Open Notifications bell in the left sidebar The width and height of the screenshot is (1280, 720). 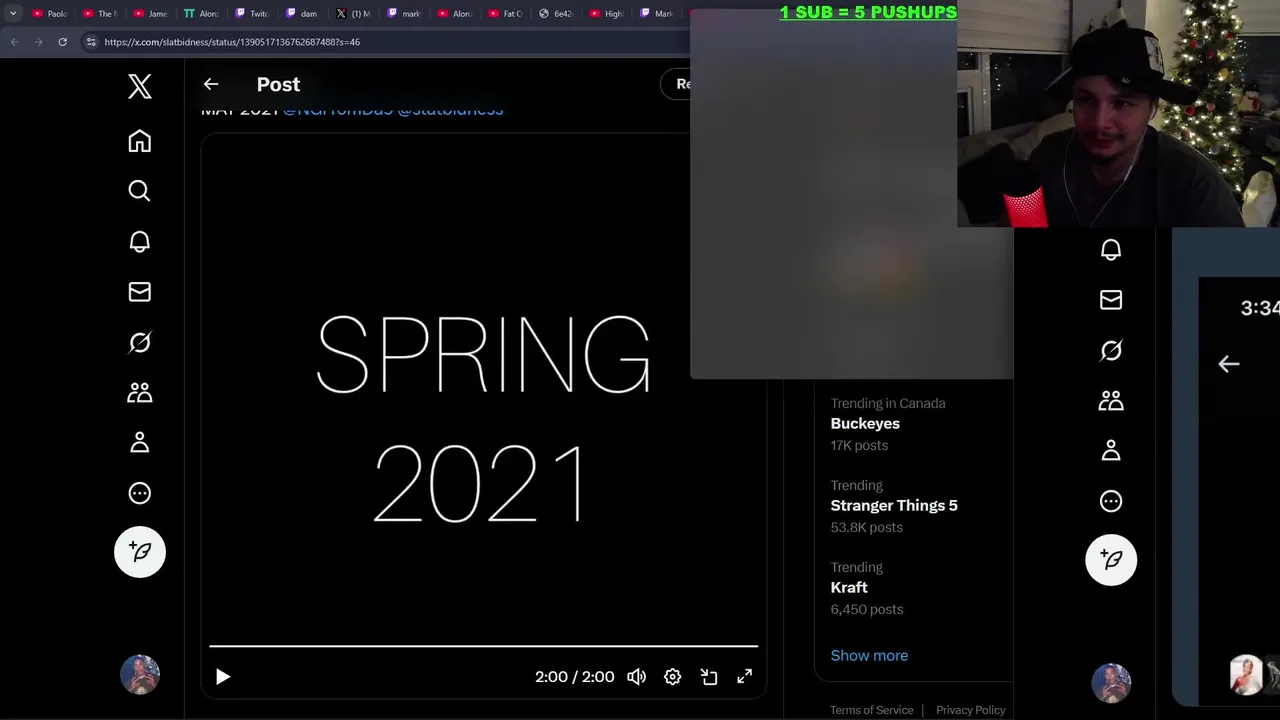140,241
